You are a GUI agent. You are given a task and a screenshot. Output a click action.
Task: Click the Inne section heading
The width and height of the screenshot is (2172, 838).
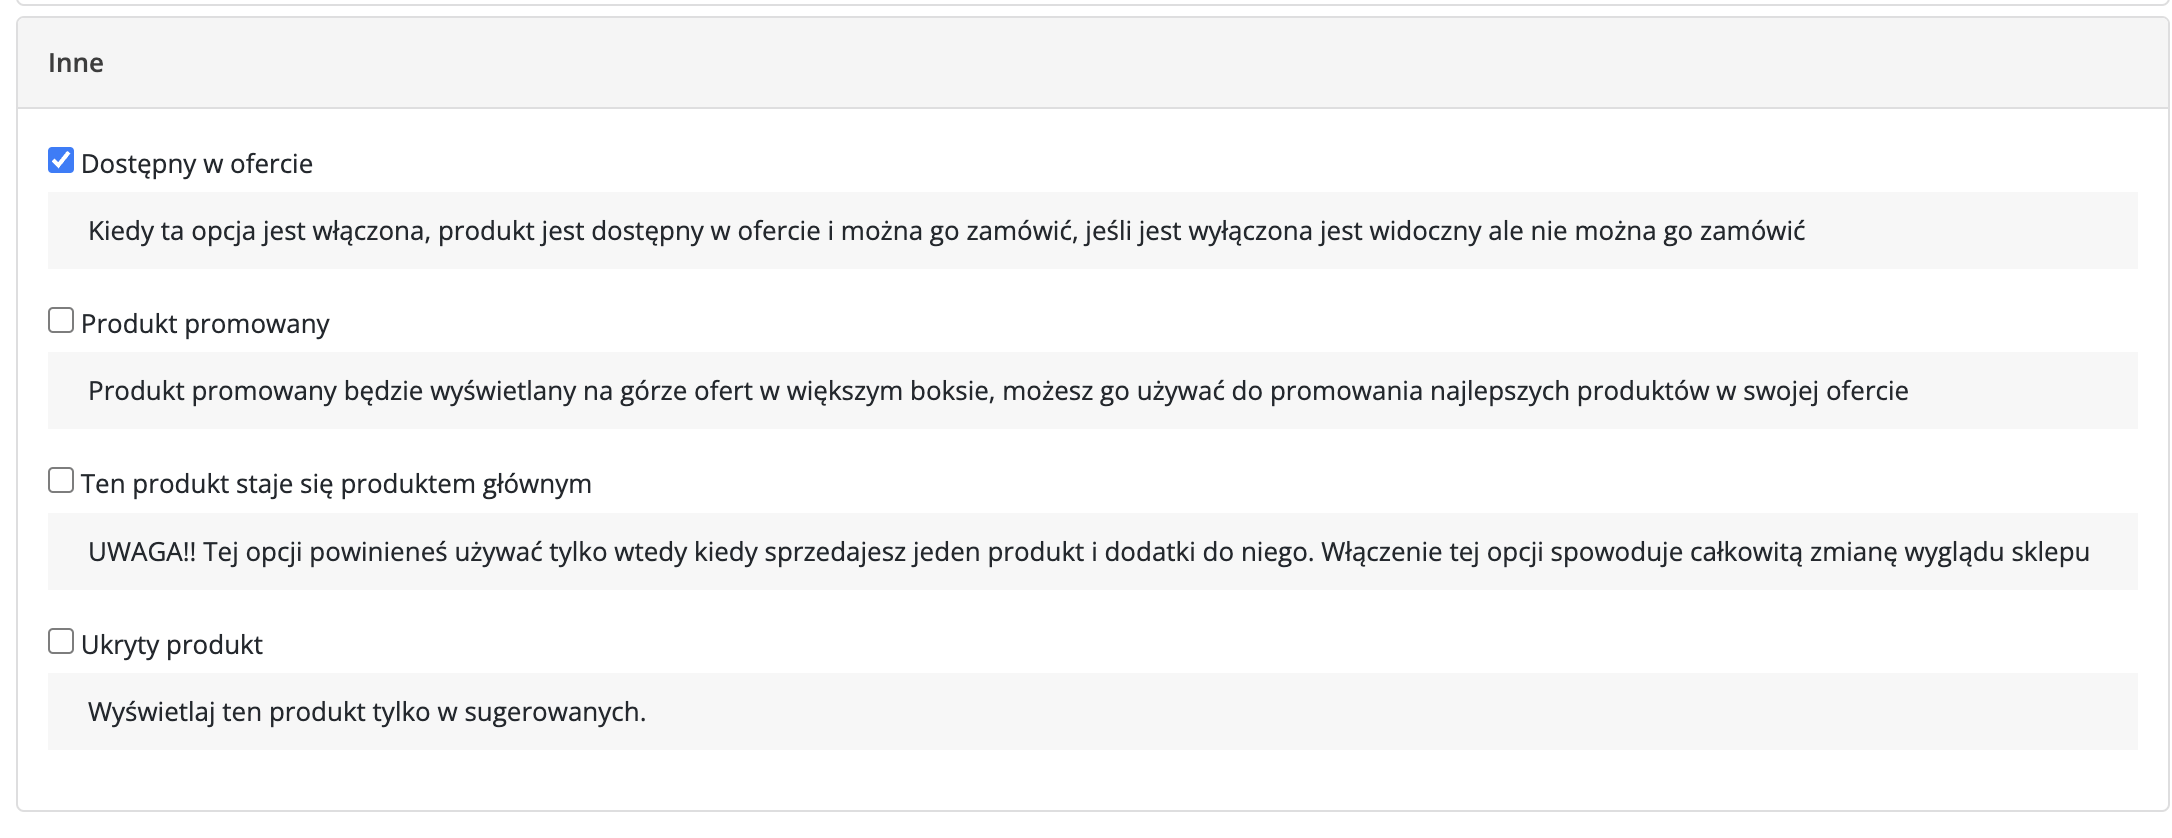click(x=76, y=63)
